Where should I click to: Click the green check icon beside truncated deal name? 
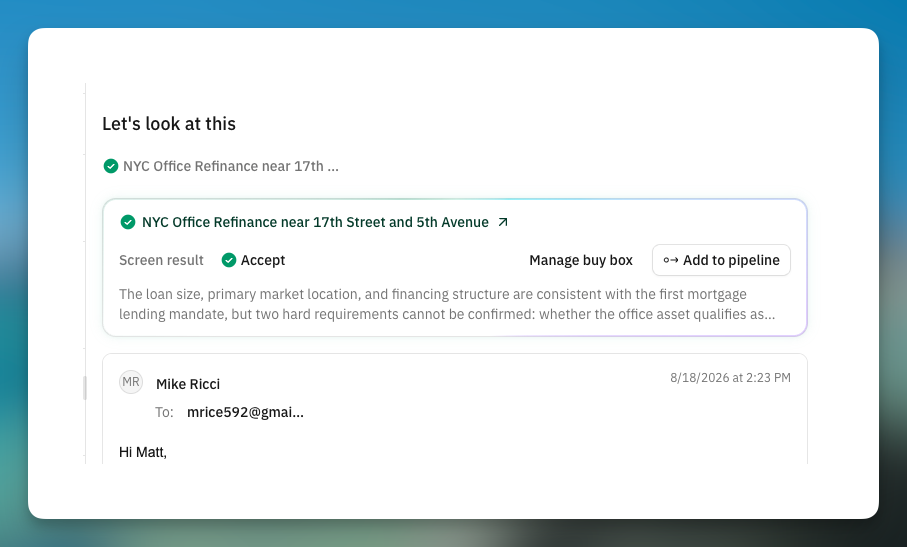pyautogui.click(x=110, y=167)
